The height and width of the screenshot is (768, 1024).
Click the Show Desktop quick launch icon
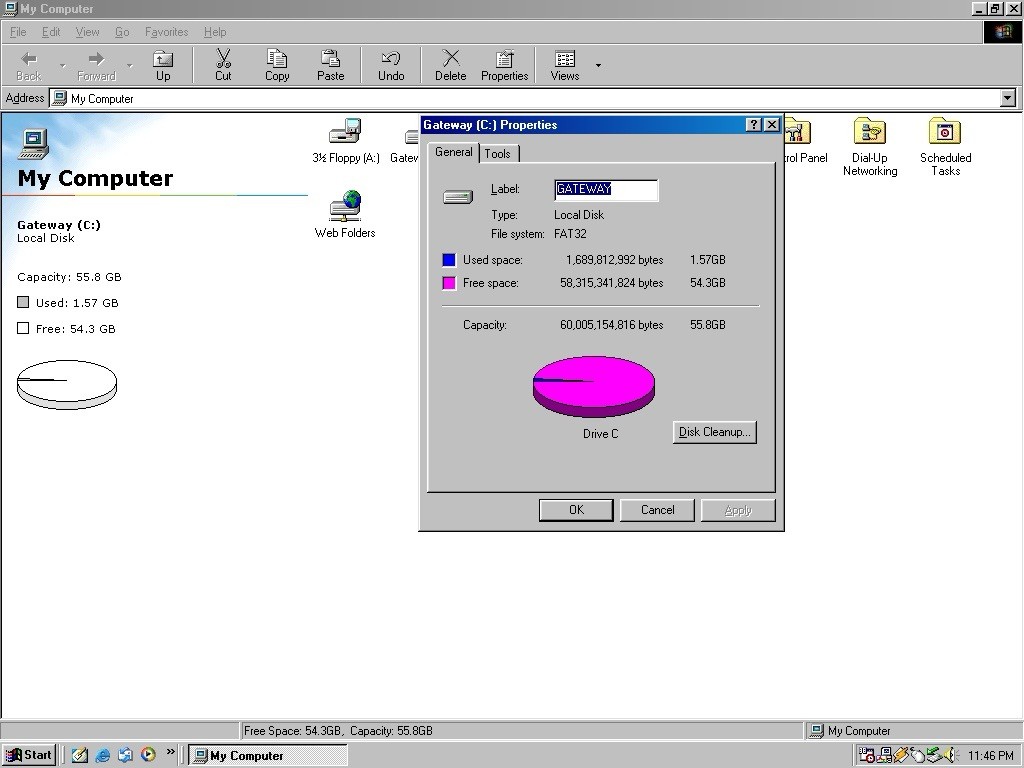pyautogui.click(x=80, y=755)
